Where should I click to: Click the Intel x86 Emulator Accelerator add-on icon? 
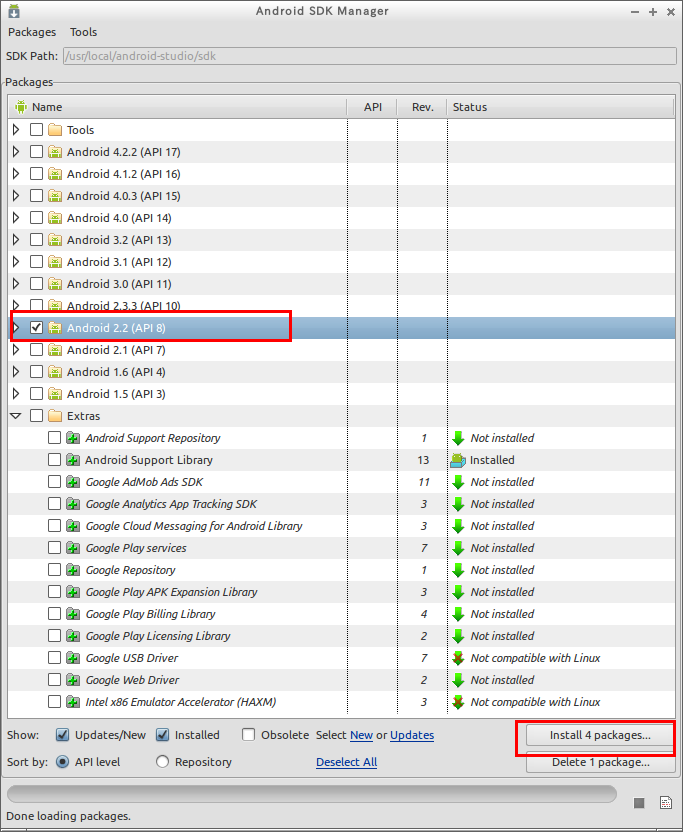pos(73,702)
